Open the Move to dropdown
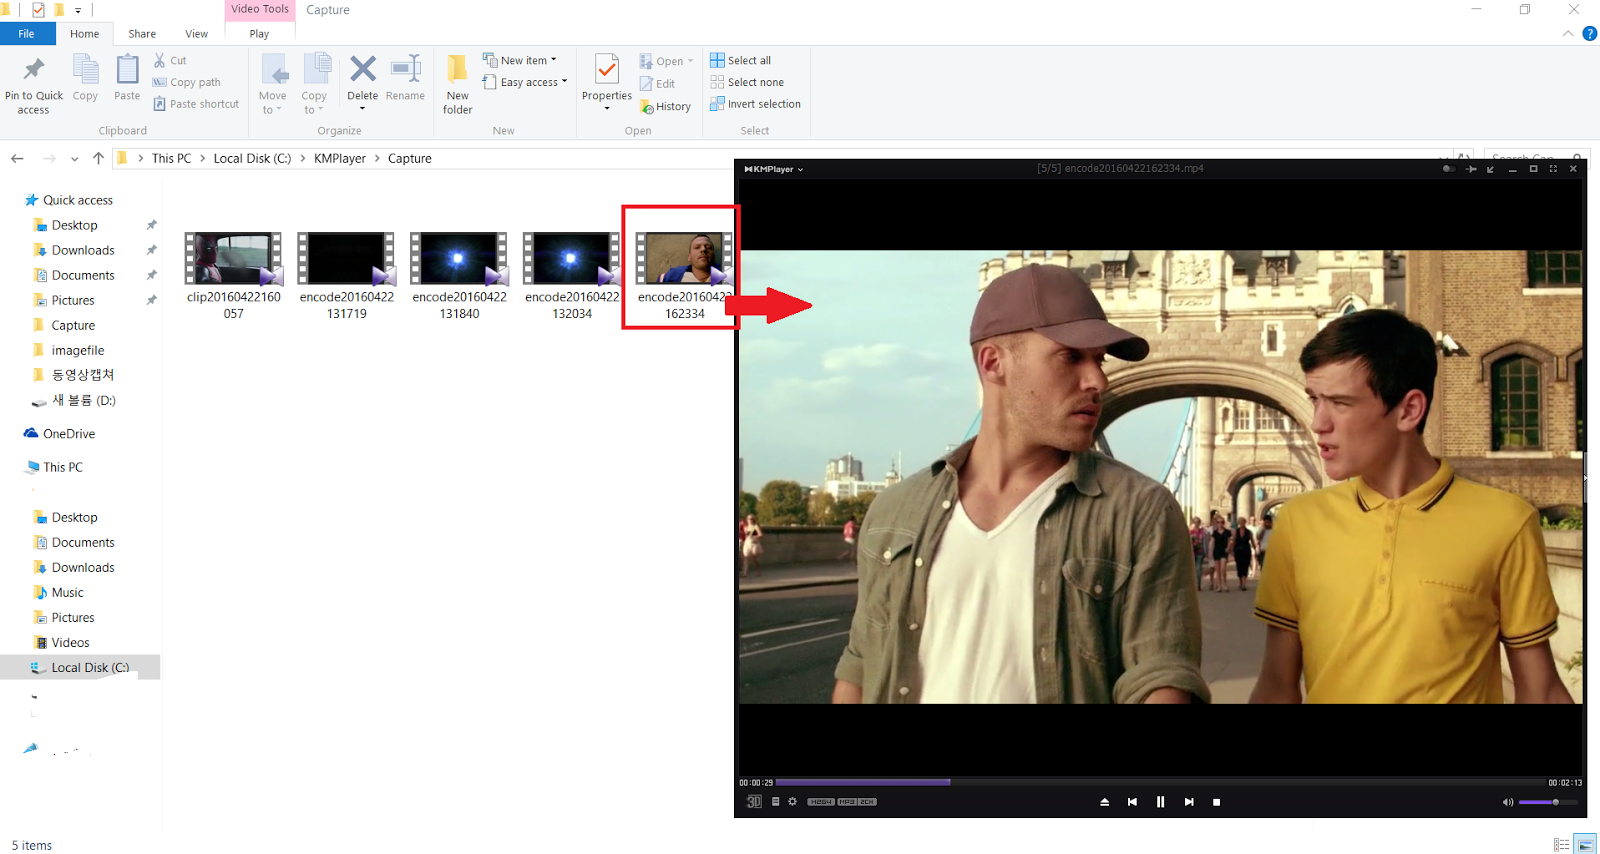Image resolution: width=1600 pixels, height=854 pixels. (x=272, y=84)
